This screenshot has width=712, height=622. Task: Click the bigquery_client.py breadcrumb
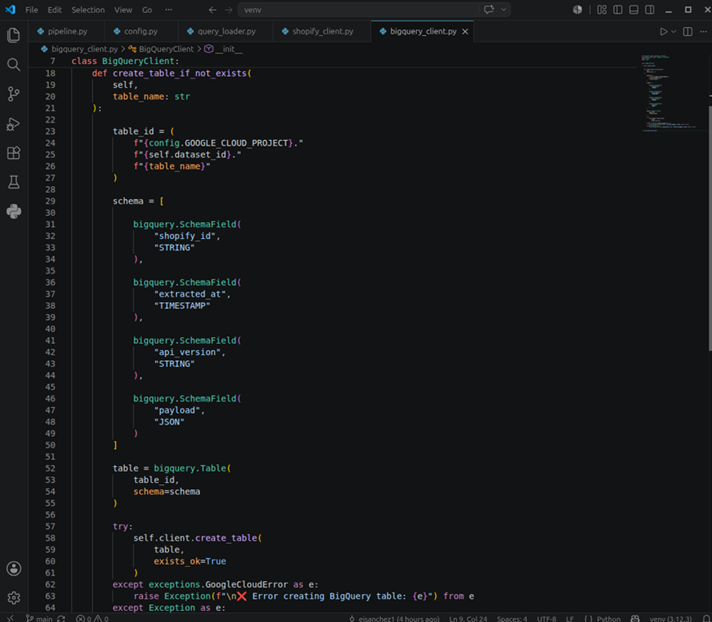coord(84,49)
